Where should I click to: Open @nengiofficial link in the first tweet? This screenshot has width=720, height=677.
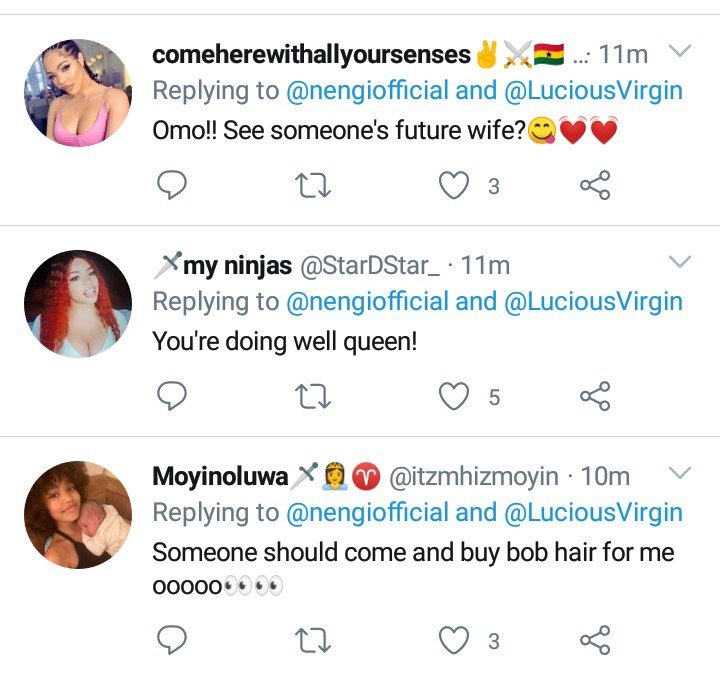(x=368, y=90)
